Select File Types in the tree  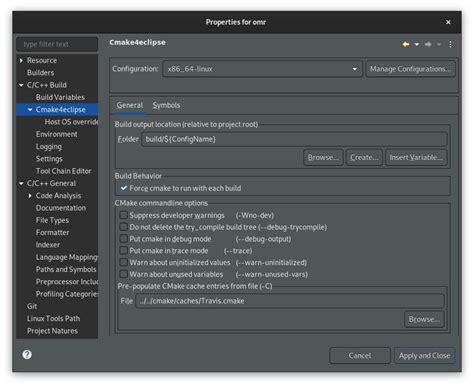pos(52,220)
